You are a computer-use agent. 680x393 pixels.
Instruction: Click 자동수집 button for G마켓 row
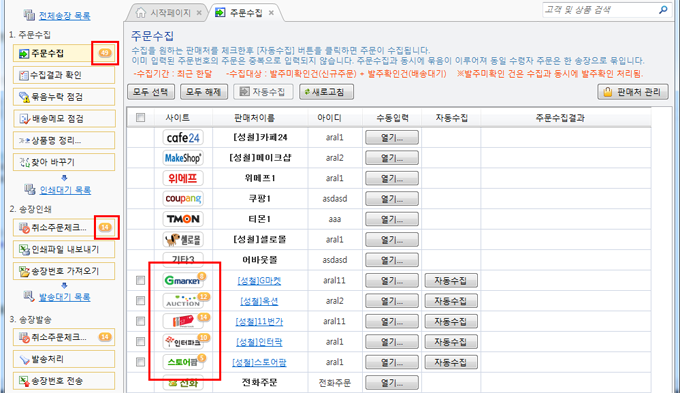pos(451,281)
